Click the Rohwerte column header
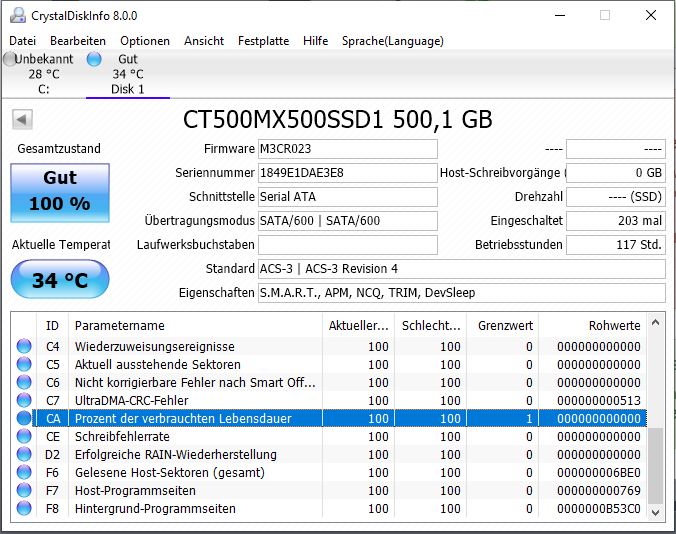The height and width of the screenshot is (534, 676). pyautogui.click(x=592, y=325)
